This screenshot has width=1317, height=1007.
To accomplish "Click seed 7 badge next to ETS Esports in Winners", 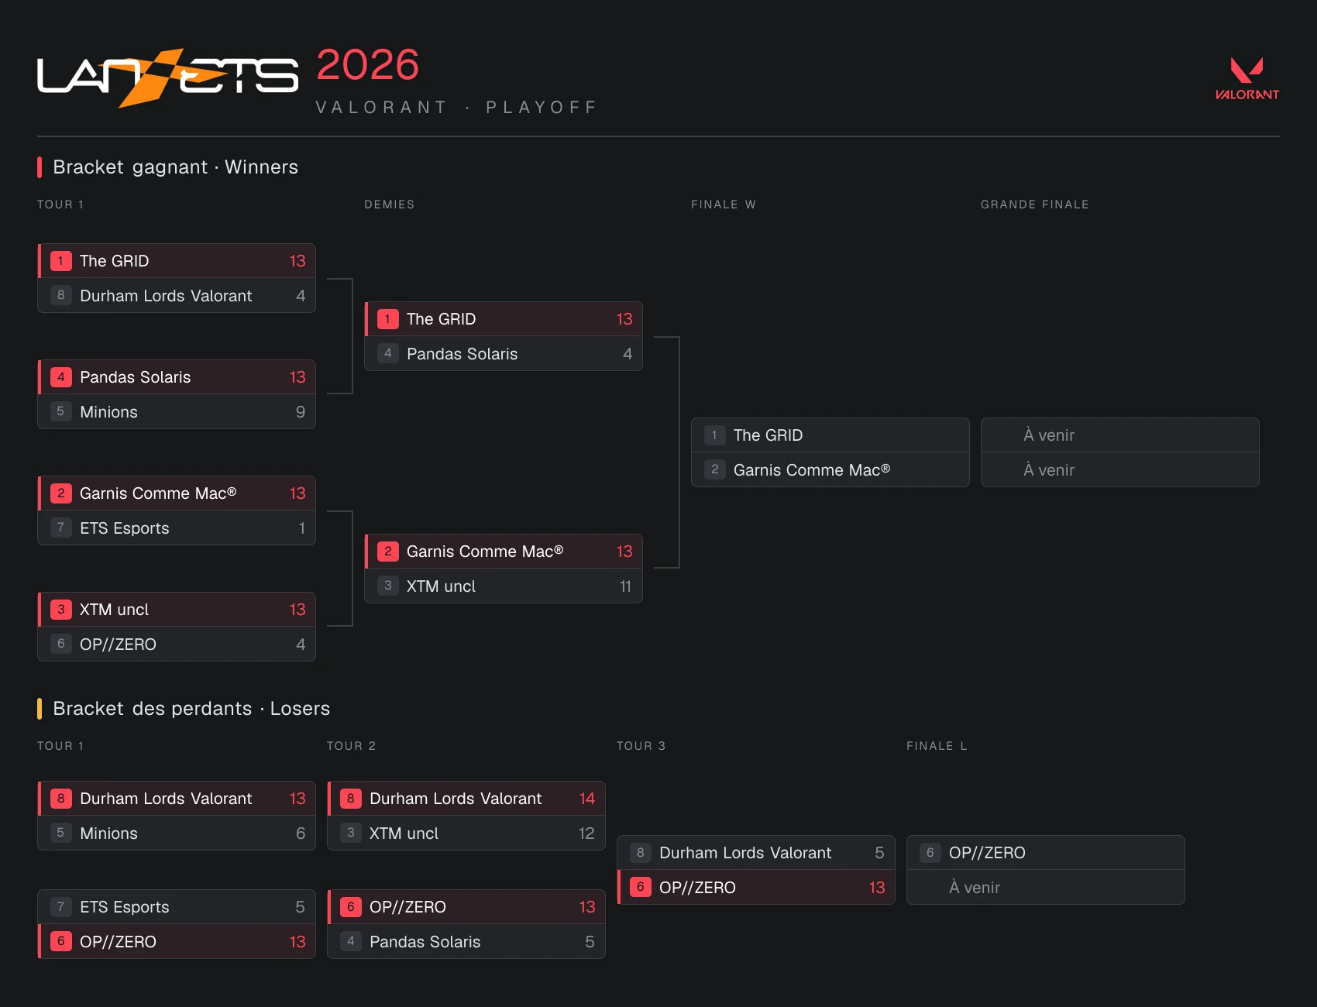I will (61, 527).
